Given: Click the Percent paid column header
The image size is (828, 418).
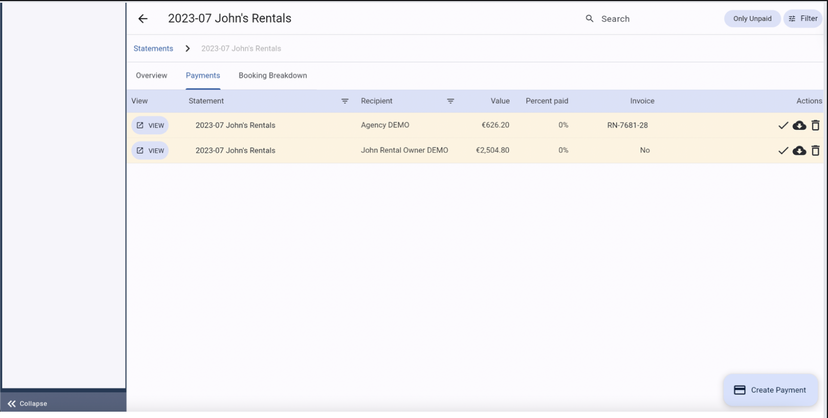Looking at the screenshot, I should (x=547, y=101).
